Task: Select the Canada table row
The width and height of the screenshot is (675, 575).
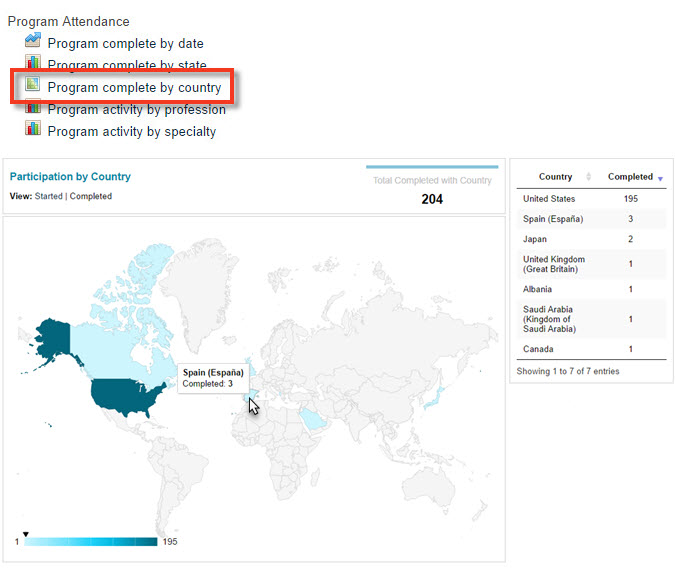Action: 591,349
